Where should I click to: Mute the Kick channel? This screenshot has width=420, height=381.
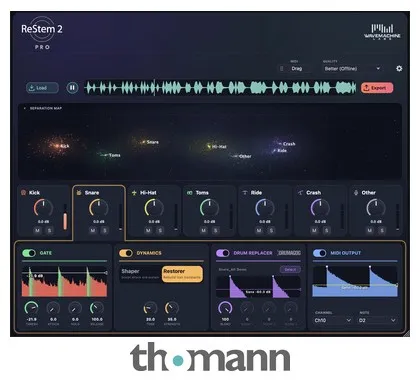[37, 230]
